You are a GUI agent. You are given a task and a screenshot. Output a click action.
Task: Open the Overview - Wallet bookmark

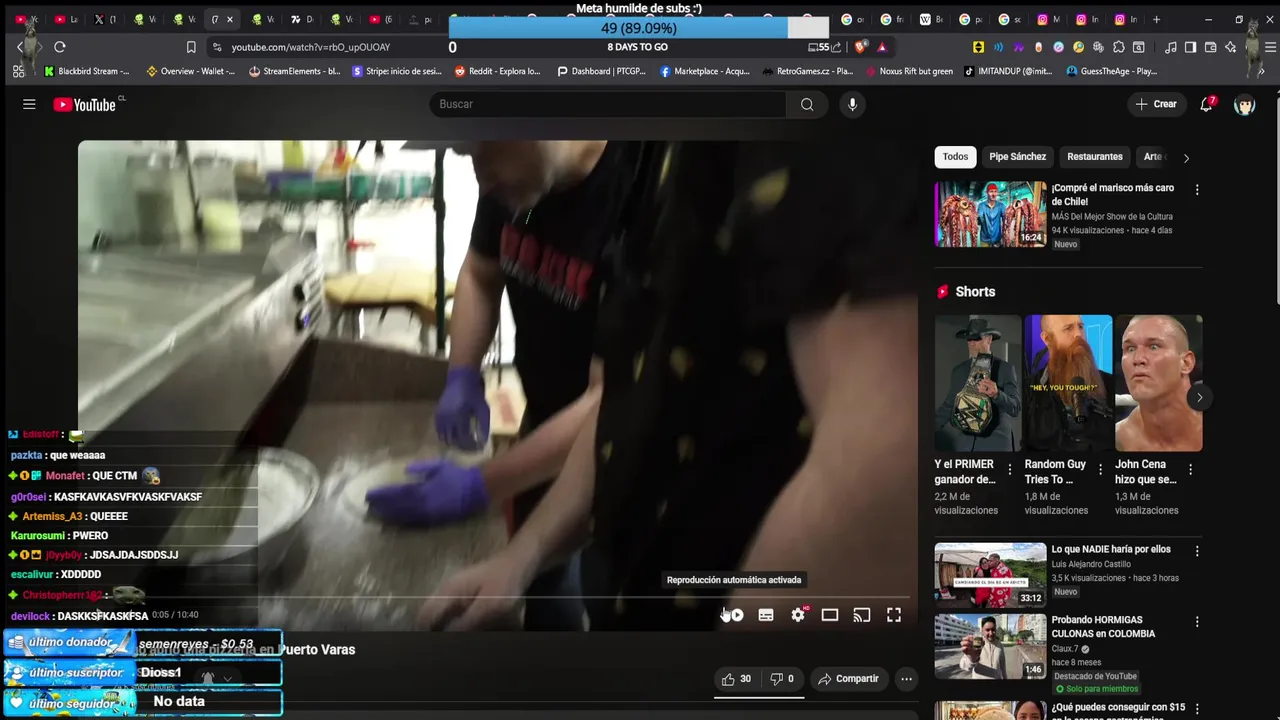pos(191,71)
